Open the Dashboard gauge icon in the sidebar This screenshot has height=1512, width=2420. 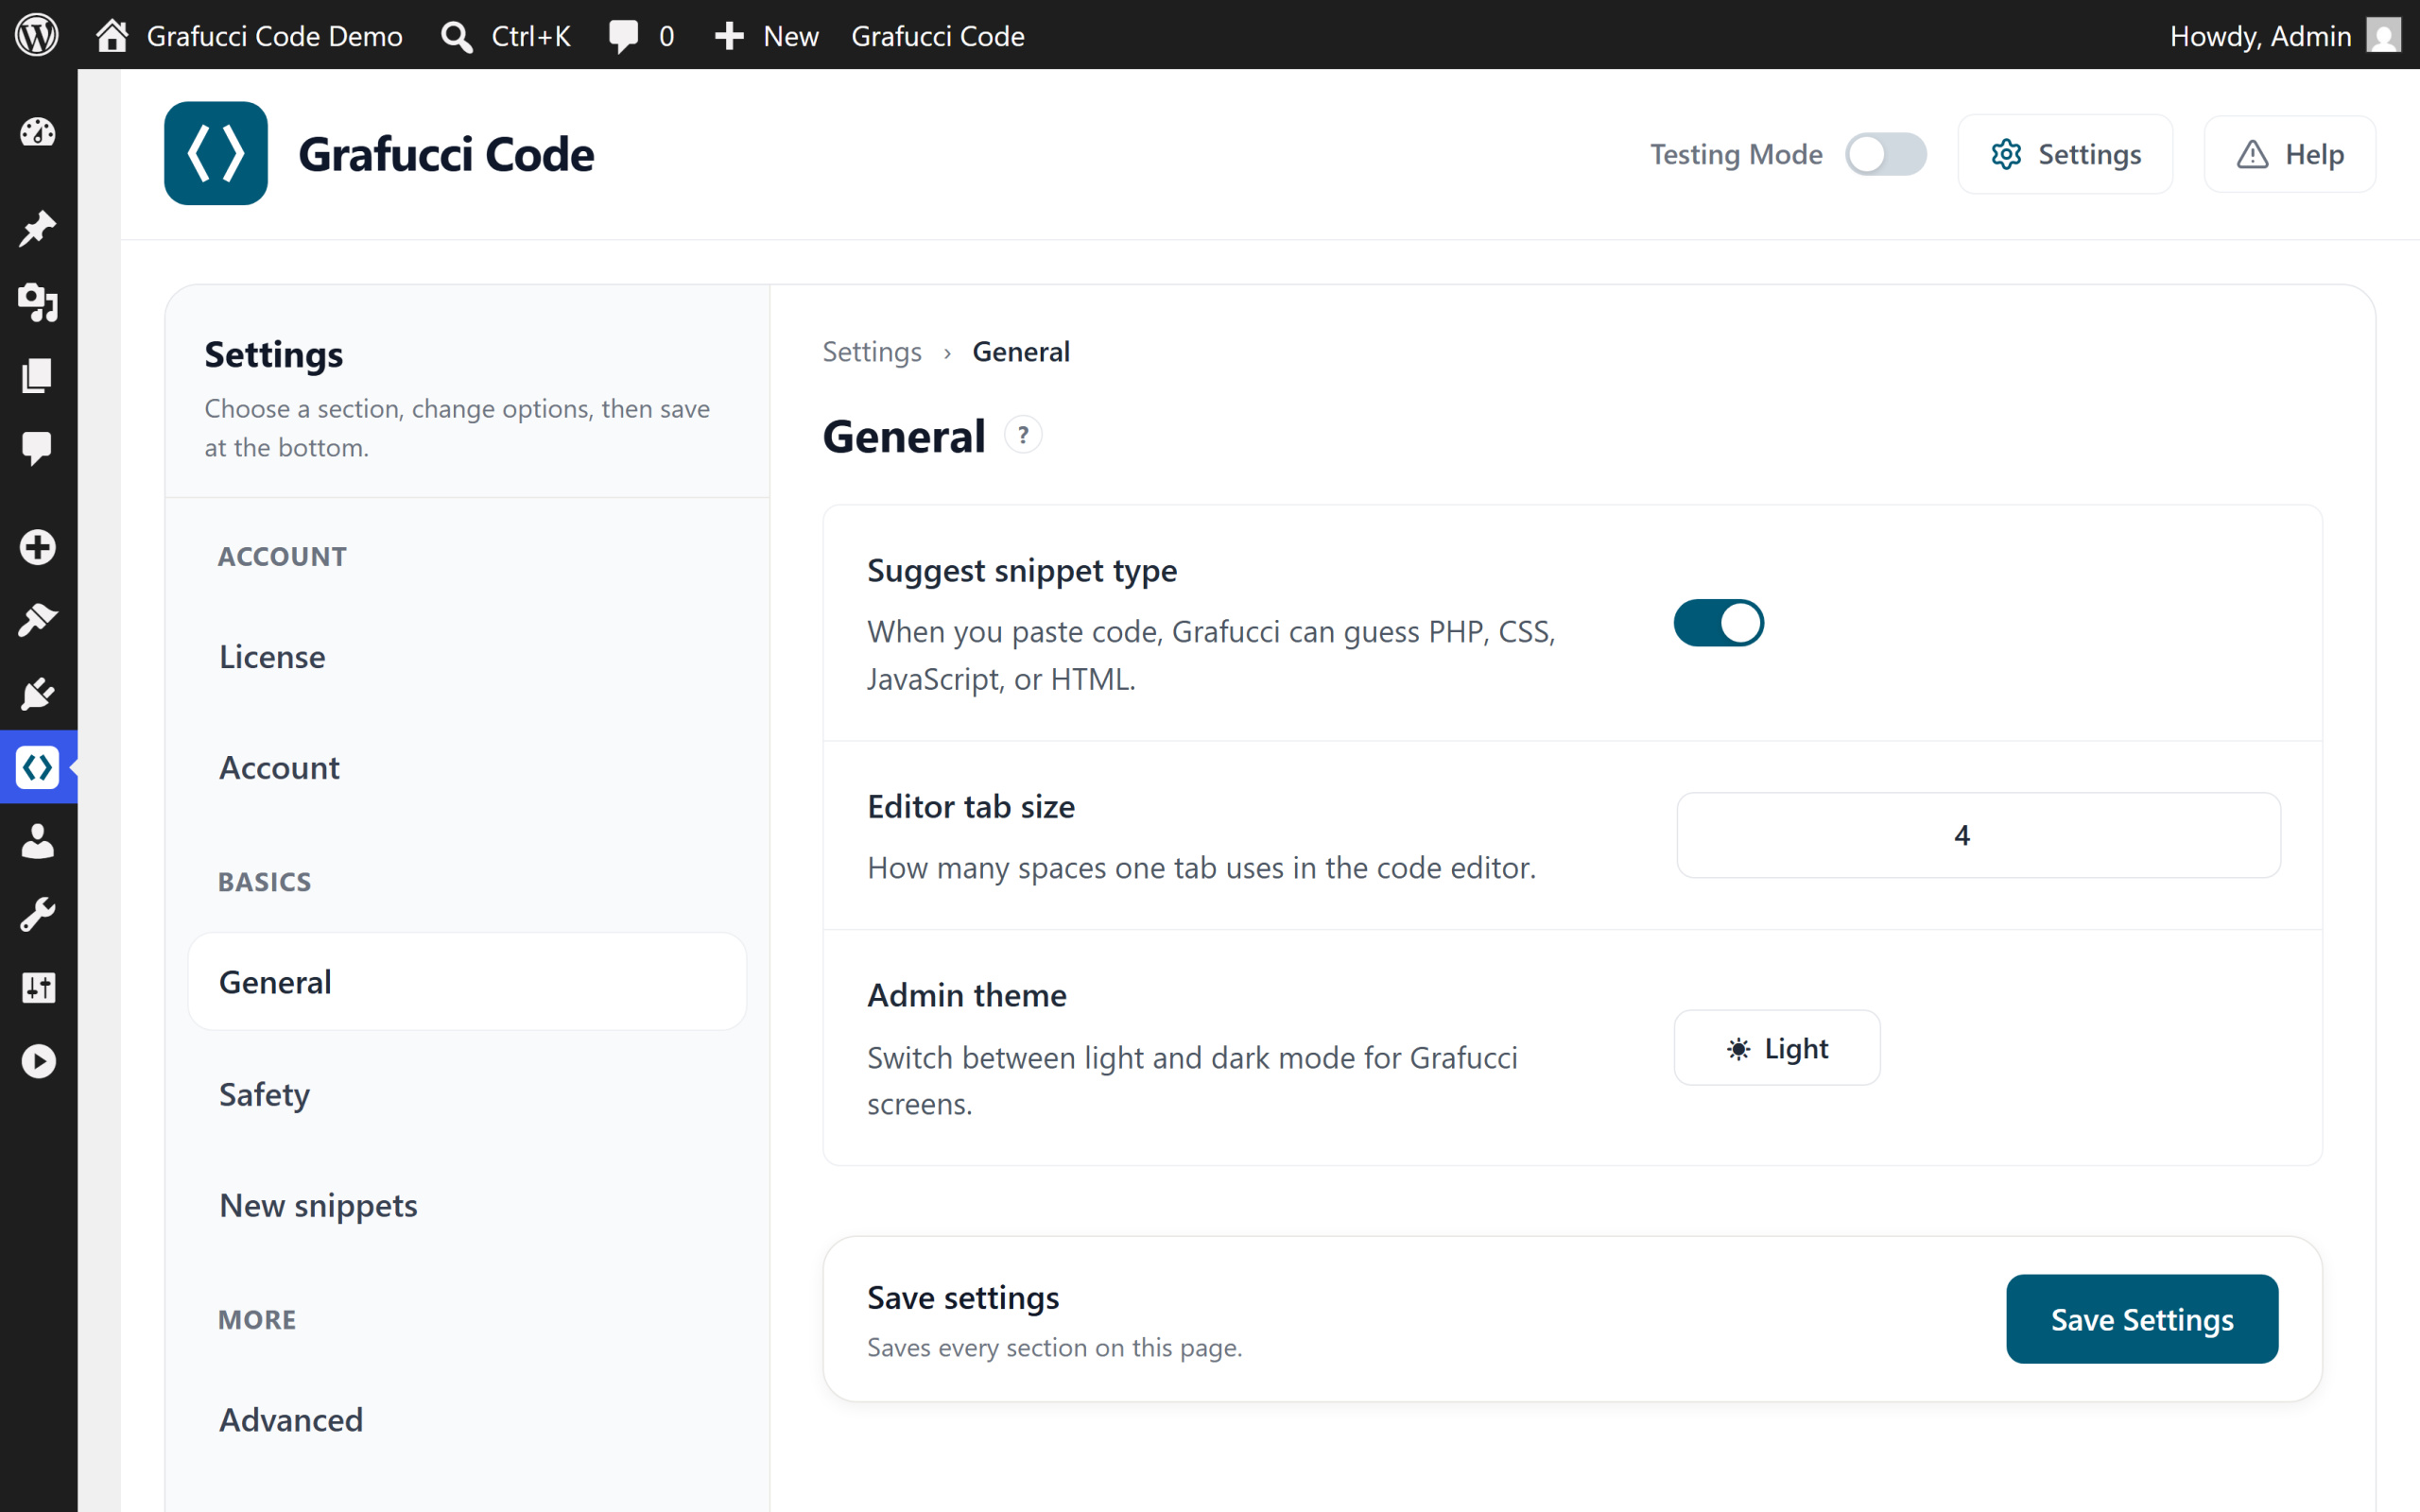click(x=38, y=132)
